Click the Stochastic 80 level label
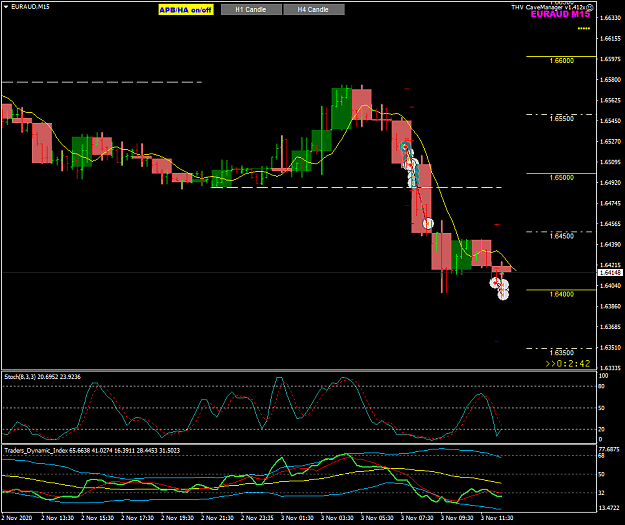The height and width of the screenshot is (525, 625). tap(601, 386)
